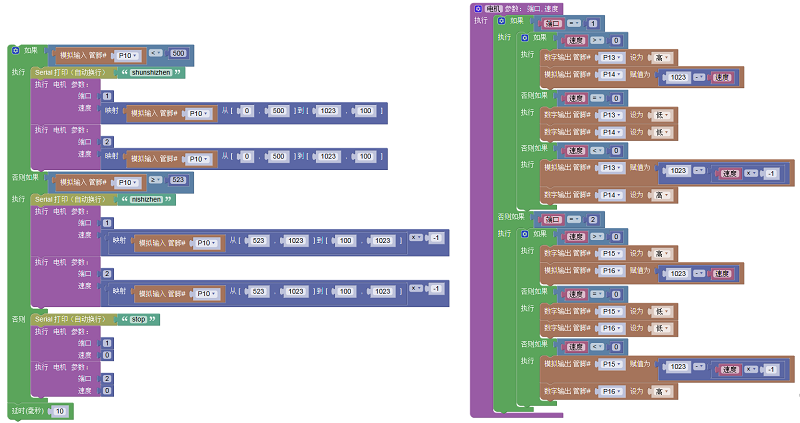Click the value 10 in the 延时 block
The image size is (800, 423).
point(60,411)
